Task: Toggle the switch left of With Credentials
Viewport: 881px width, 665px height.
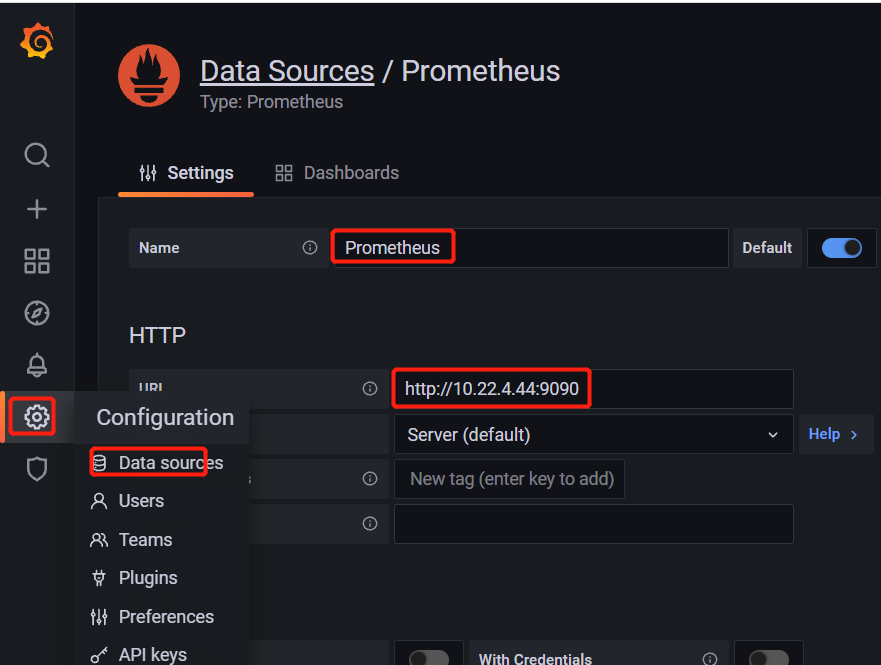Action: (x=428, y=655)
